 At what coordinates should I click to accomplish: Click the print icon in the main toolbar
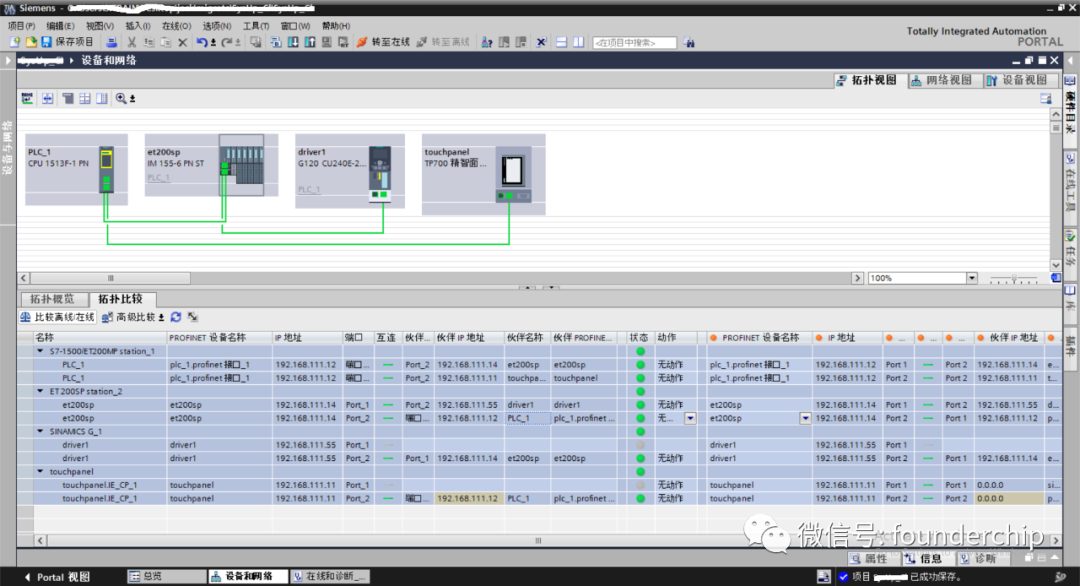click(111, 43)
